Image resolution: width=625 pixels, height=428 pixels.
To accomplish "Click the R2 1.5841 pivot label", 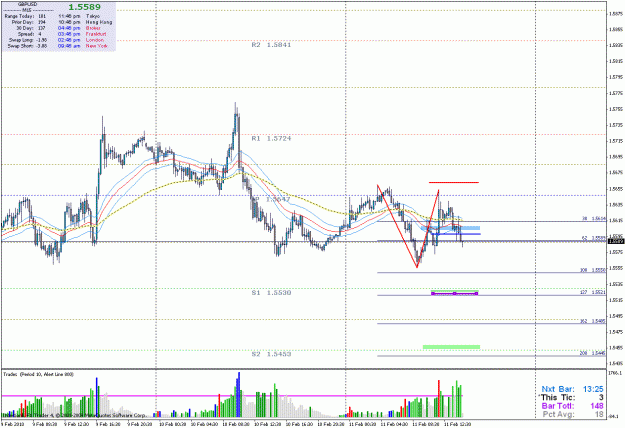I will point(271,45).
